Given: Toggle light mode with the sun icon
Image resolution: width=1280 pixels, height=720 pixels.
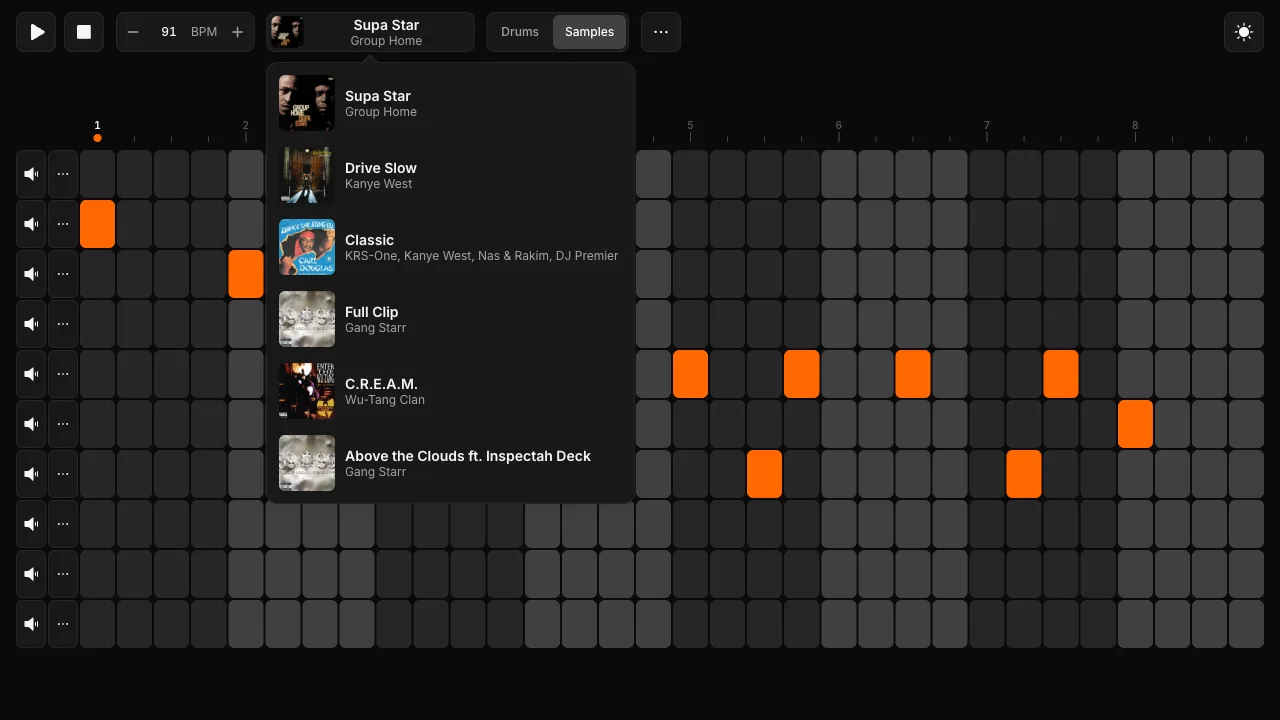Looking at the screenshot, I should click(x=1244, y=32).
